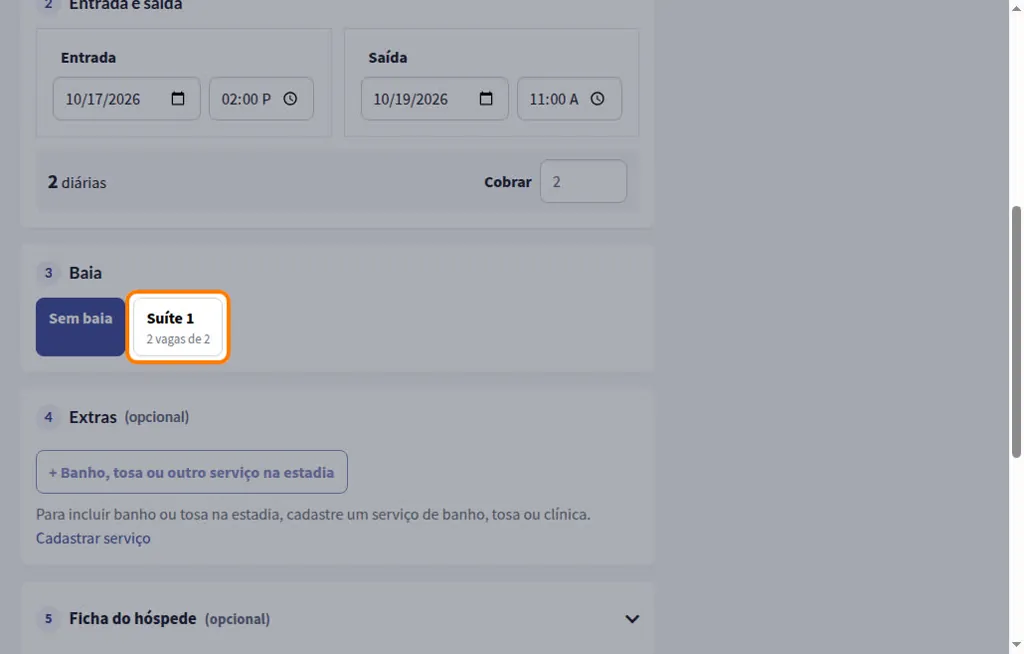Viewport: 1024px width, 654px height.
Task: Click the 'Baia' section heading
Action: [x=86, y=272]
